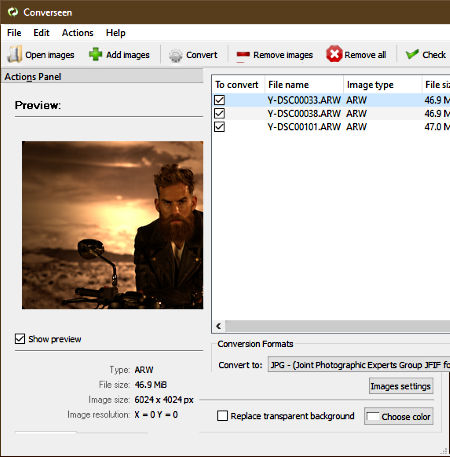Click the bearded man preview thumbnail
The width and height of the screenshot is (450, 457).
[x=113, y=225]
